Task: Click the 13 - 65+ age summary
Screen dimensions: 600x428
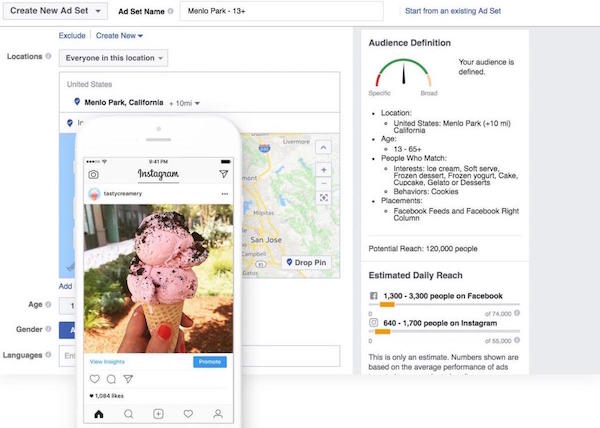Action: pyautogui.click(x=407, y=149)
